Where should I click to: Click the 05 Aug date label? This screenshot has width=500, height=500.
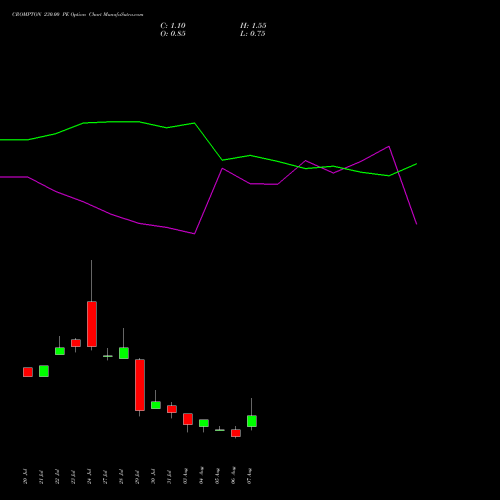[217, 476]
